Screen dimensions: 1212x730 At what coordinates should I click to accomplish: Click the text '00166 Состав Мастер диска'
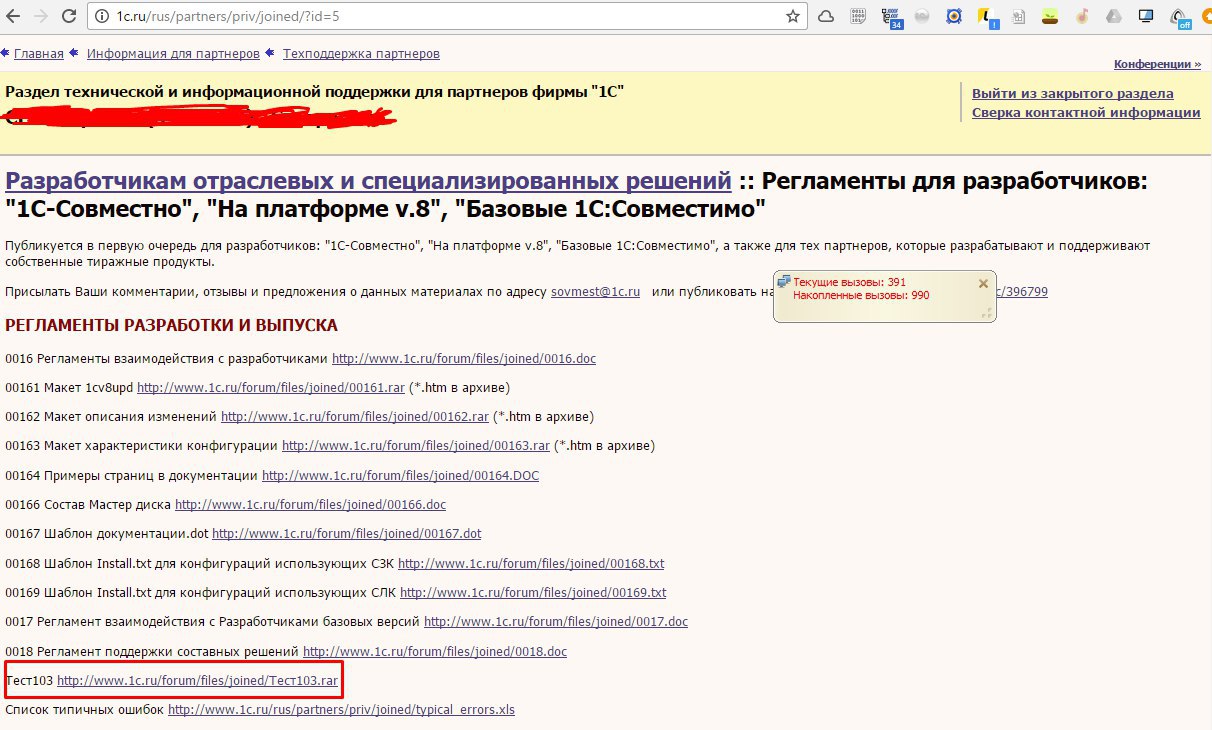point(88,505)
